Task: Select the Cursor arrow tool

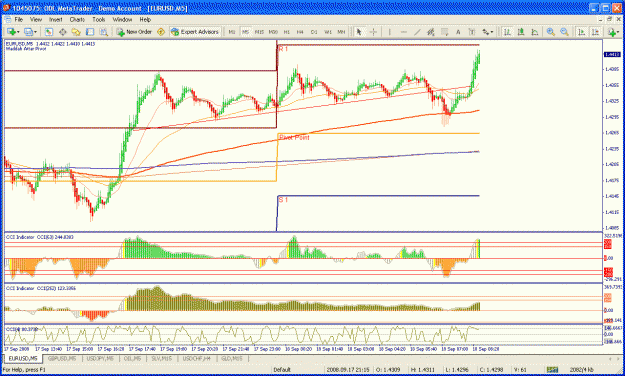Action: click(x=359, y=32)
